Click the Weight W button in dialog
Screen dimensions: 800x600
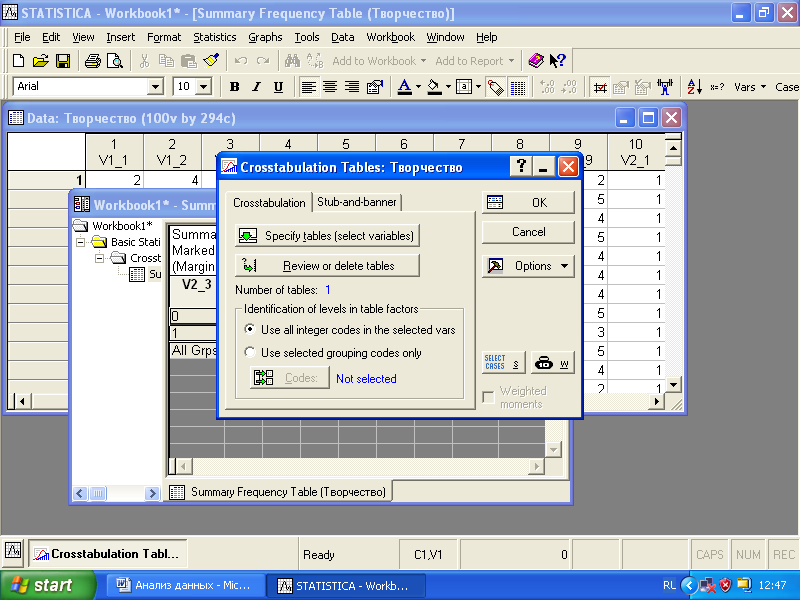(553, 362)
